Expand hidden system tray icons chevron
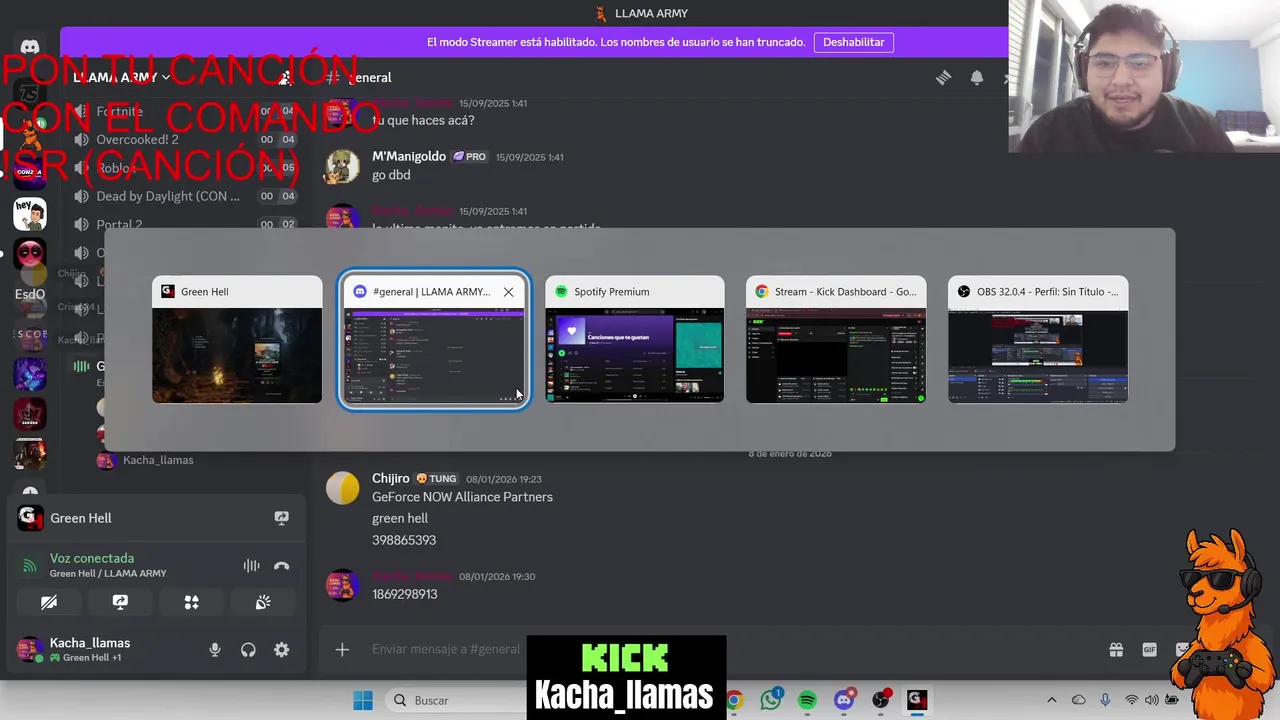Image resolution: width=1280 pixels, height=720 pixels. [x=1051, y=700]
